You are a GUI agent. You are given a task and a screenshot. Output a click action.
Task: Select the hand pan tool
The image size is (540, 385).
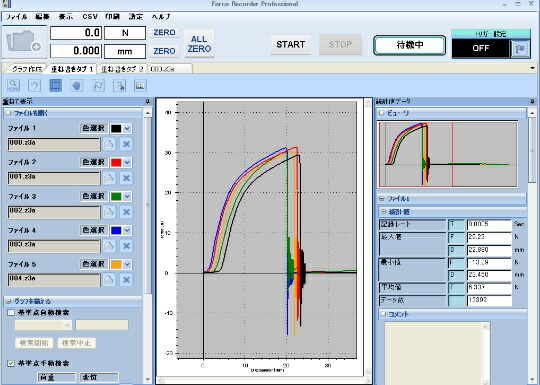tap(77, 85)
